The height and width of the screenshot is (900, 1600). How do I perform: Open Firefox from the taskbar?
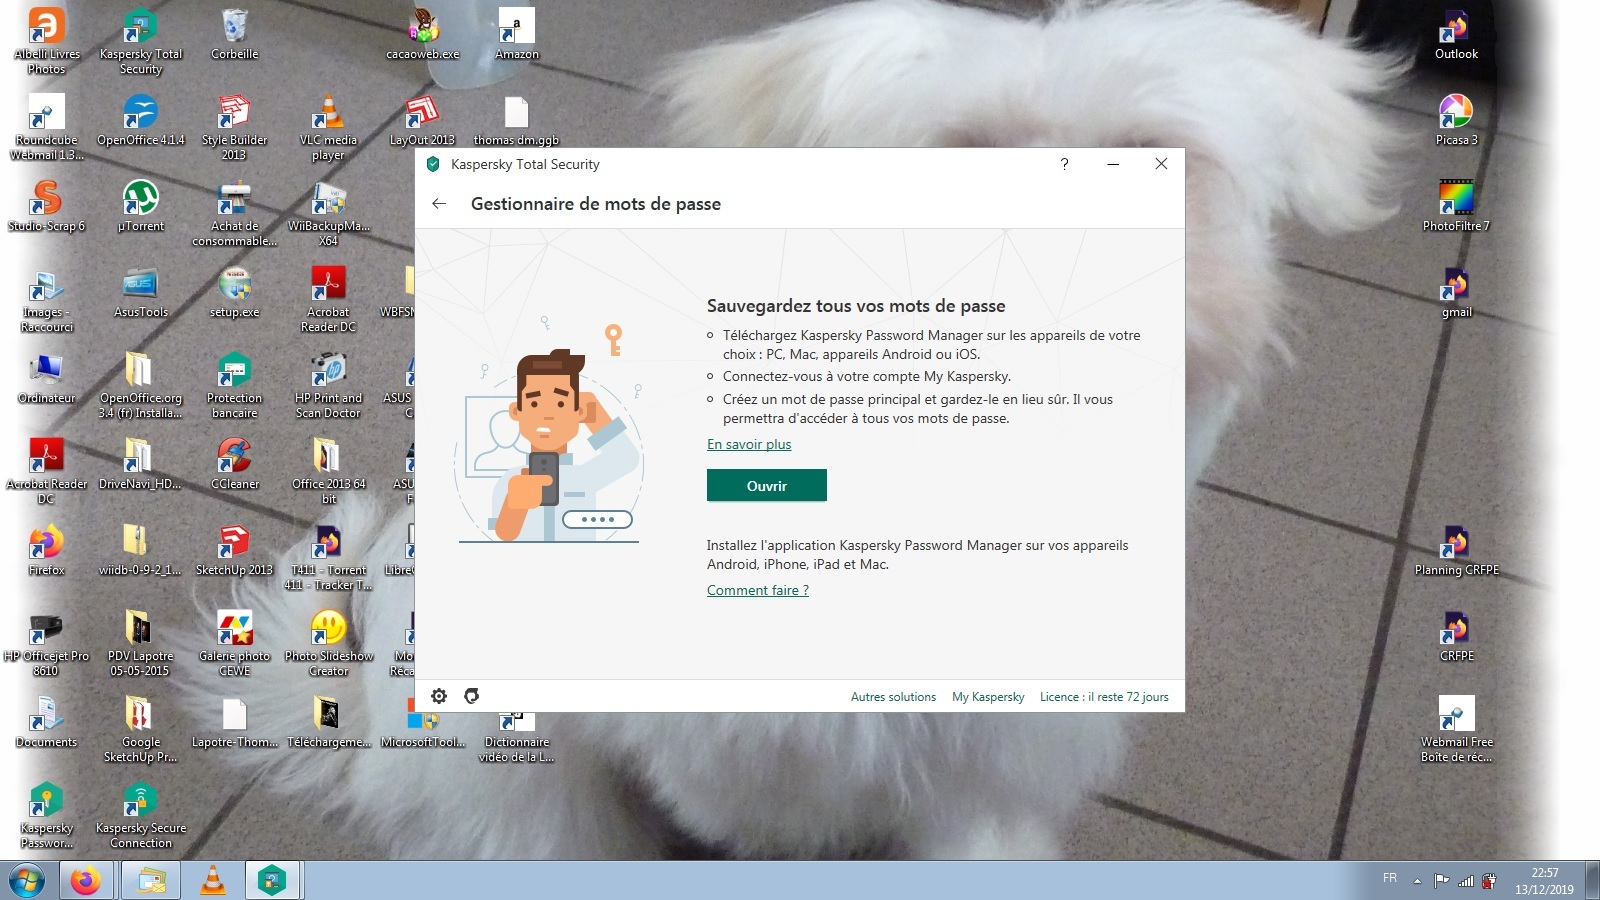click(x=85, y=881)
